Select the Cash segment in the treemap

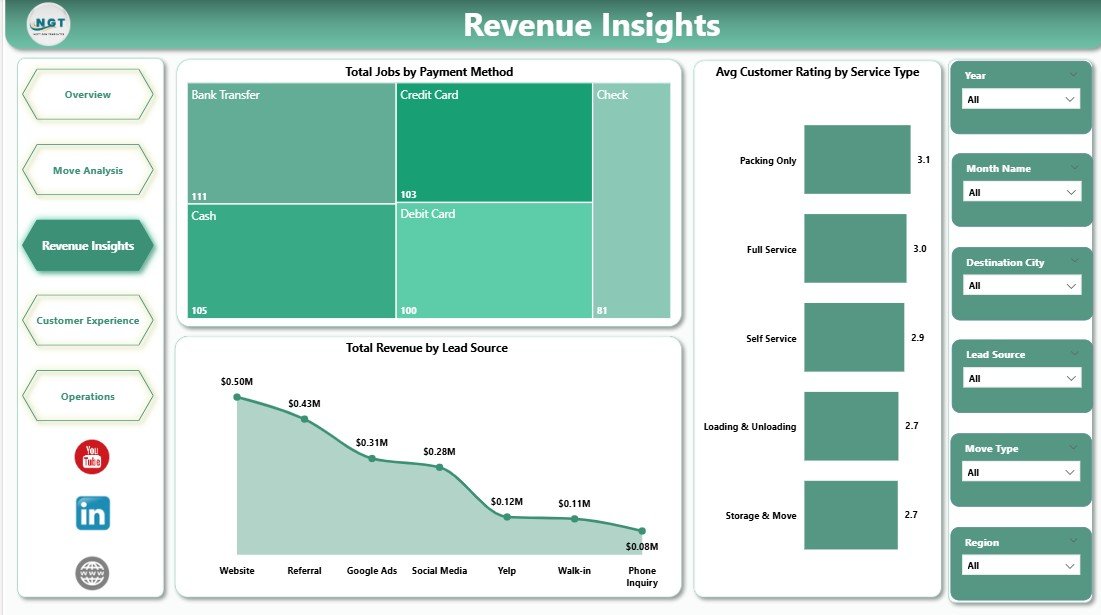pyautogui.click(x=288, y=260)
